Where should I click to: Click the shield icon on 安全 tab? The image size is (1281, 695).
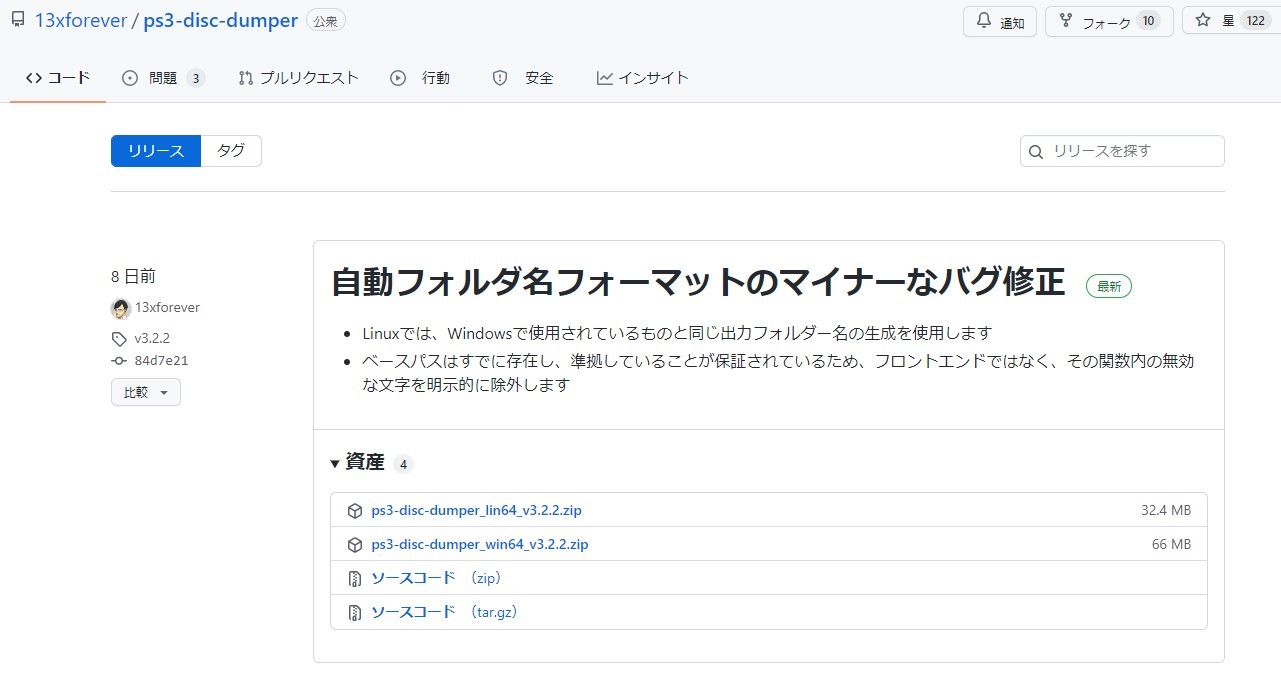tap(500, 78)
